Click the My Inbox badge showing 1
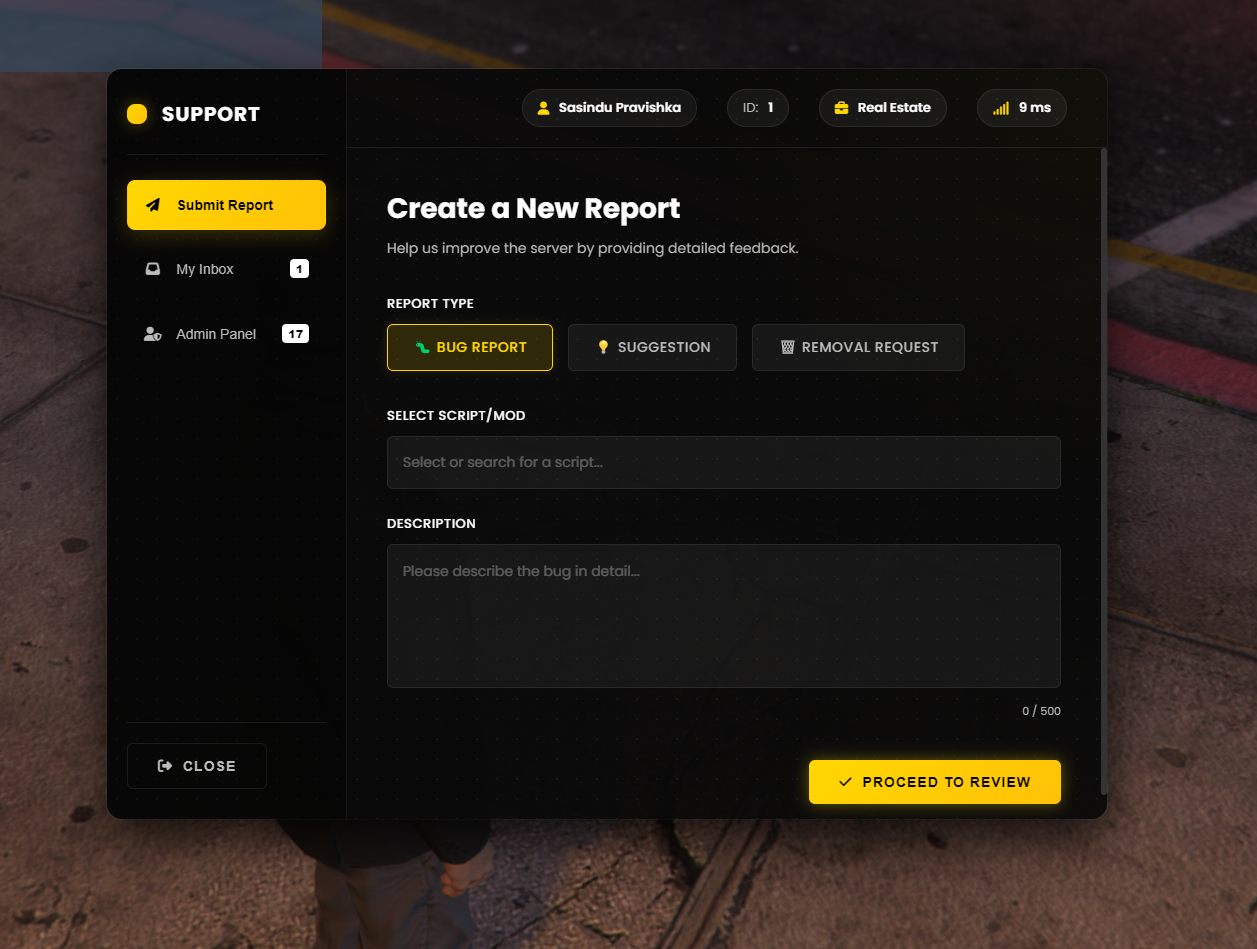Image resolution: width=1257 pixels, height=949 pixels. (x=299, y=269)
